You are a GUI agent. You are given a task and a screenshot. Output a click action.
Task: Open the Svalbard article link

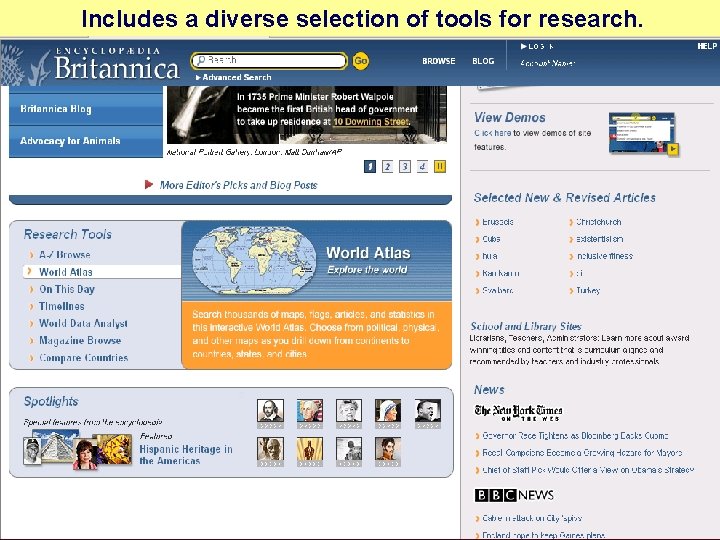(498, 290)
